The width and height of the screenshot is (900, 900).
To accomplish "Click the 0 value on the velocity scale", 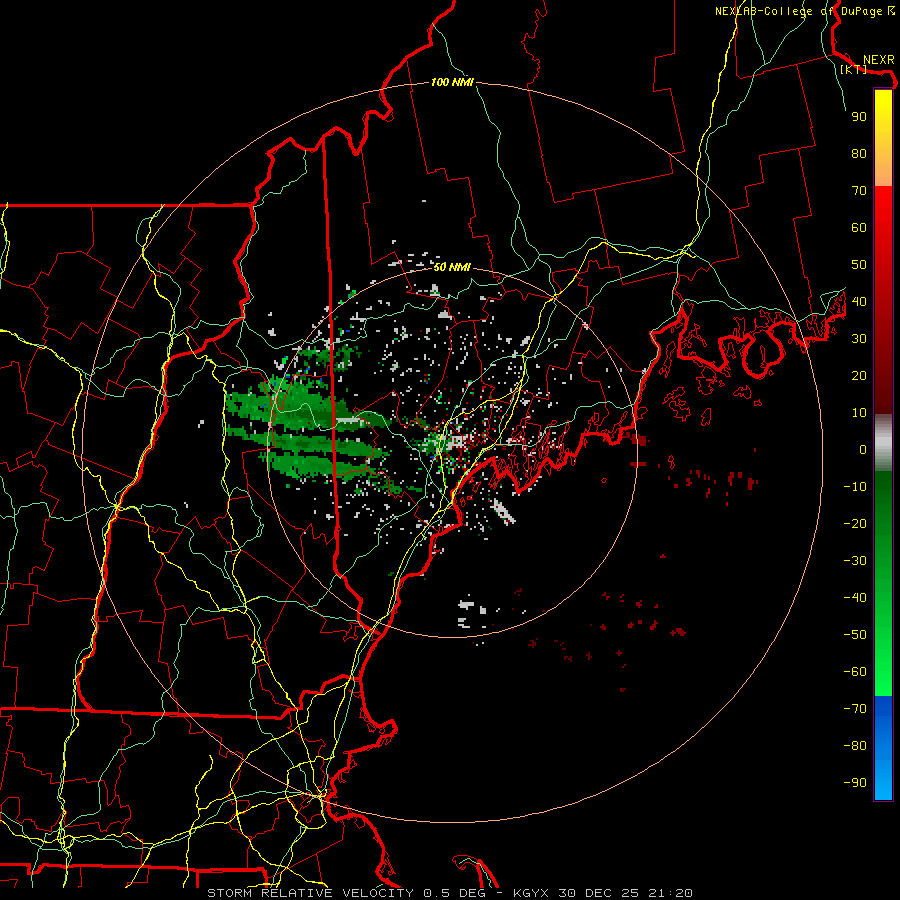I will [x=863, y=450].
